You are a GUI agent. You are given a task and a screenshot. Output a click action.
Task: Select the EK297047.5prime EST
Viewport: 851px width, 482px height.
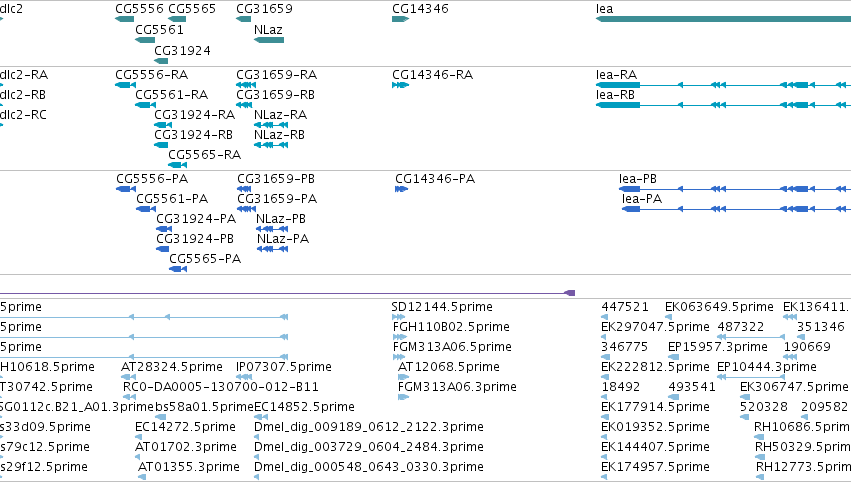click(x=605, y=337)
